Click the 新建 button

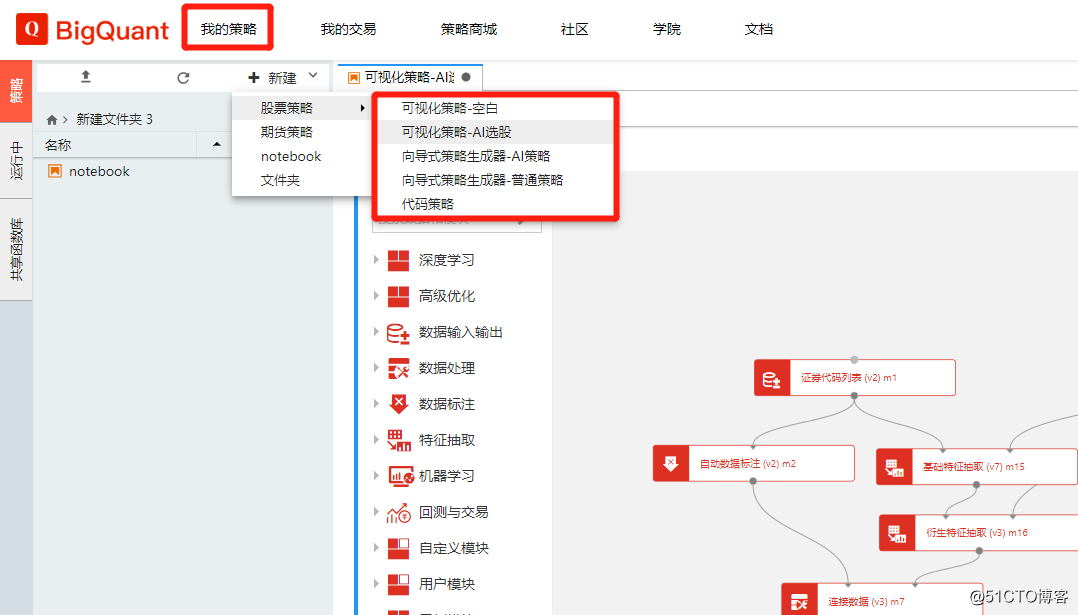click(273, 78)
